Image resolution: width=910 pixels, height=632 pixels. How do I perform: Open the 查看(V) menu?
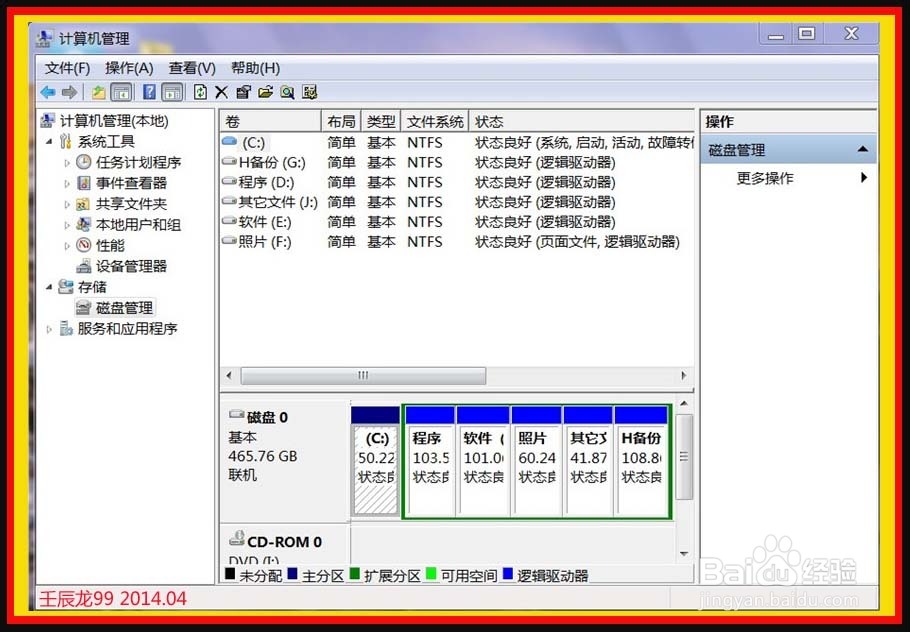[x=191, y=68]
